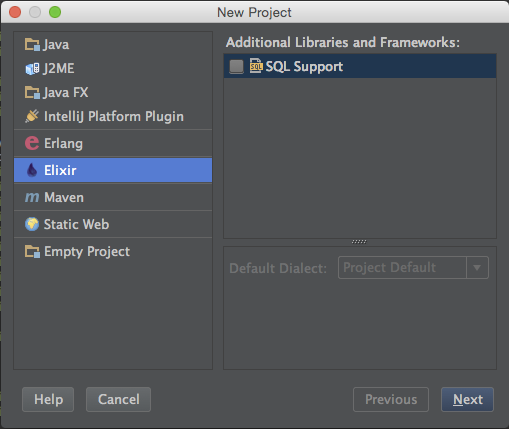This screenshot has height=429, width=509.
Task: Pick the Erlang logo icon
Action: click(32, 143)
